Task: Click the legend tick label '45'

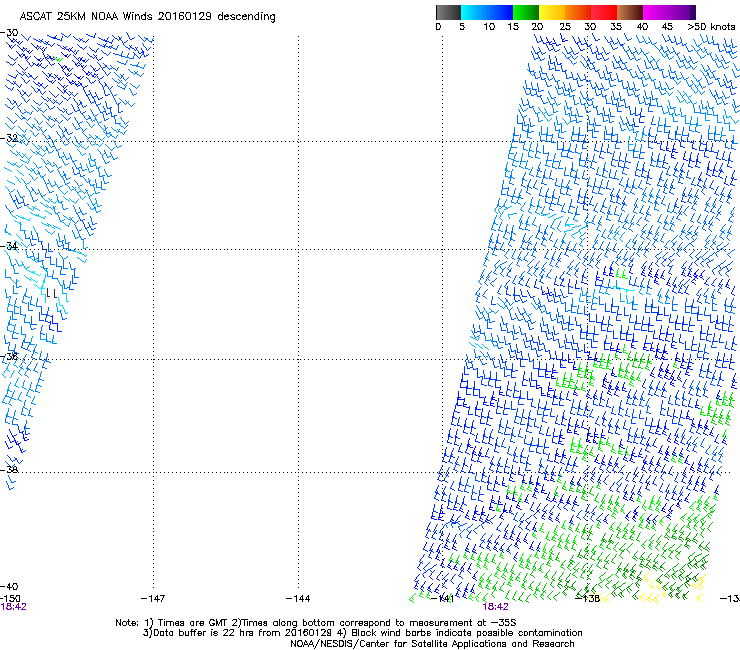Action: coord(667,27)
